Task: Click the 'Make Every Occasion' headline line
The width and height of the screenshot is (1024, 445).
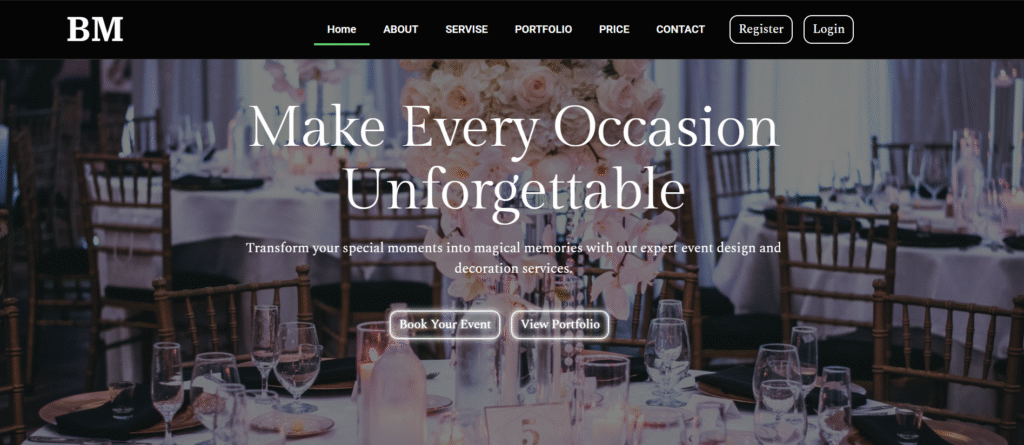Action: [x=513, y=127]
